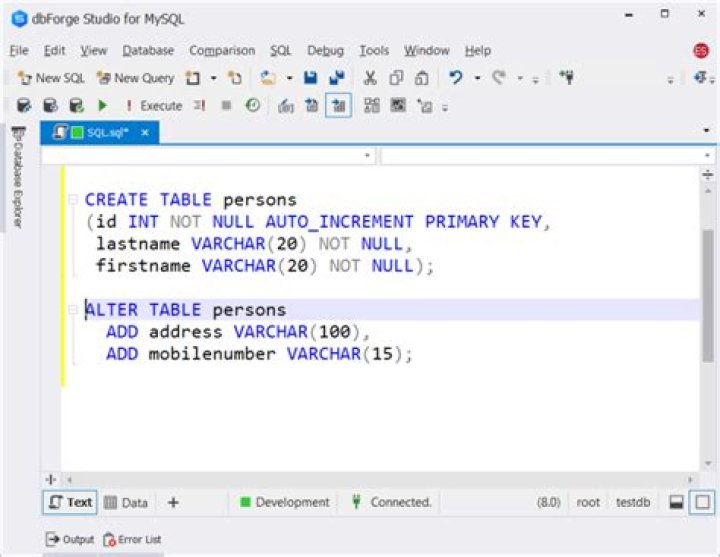Open the Error List panel
This screenshot has height=557, width=720.
pos(132,540)
